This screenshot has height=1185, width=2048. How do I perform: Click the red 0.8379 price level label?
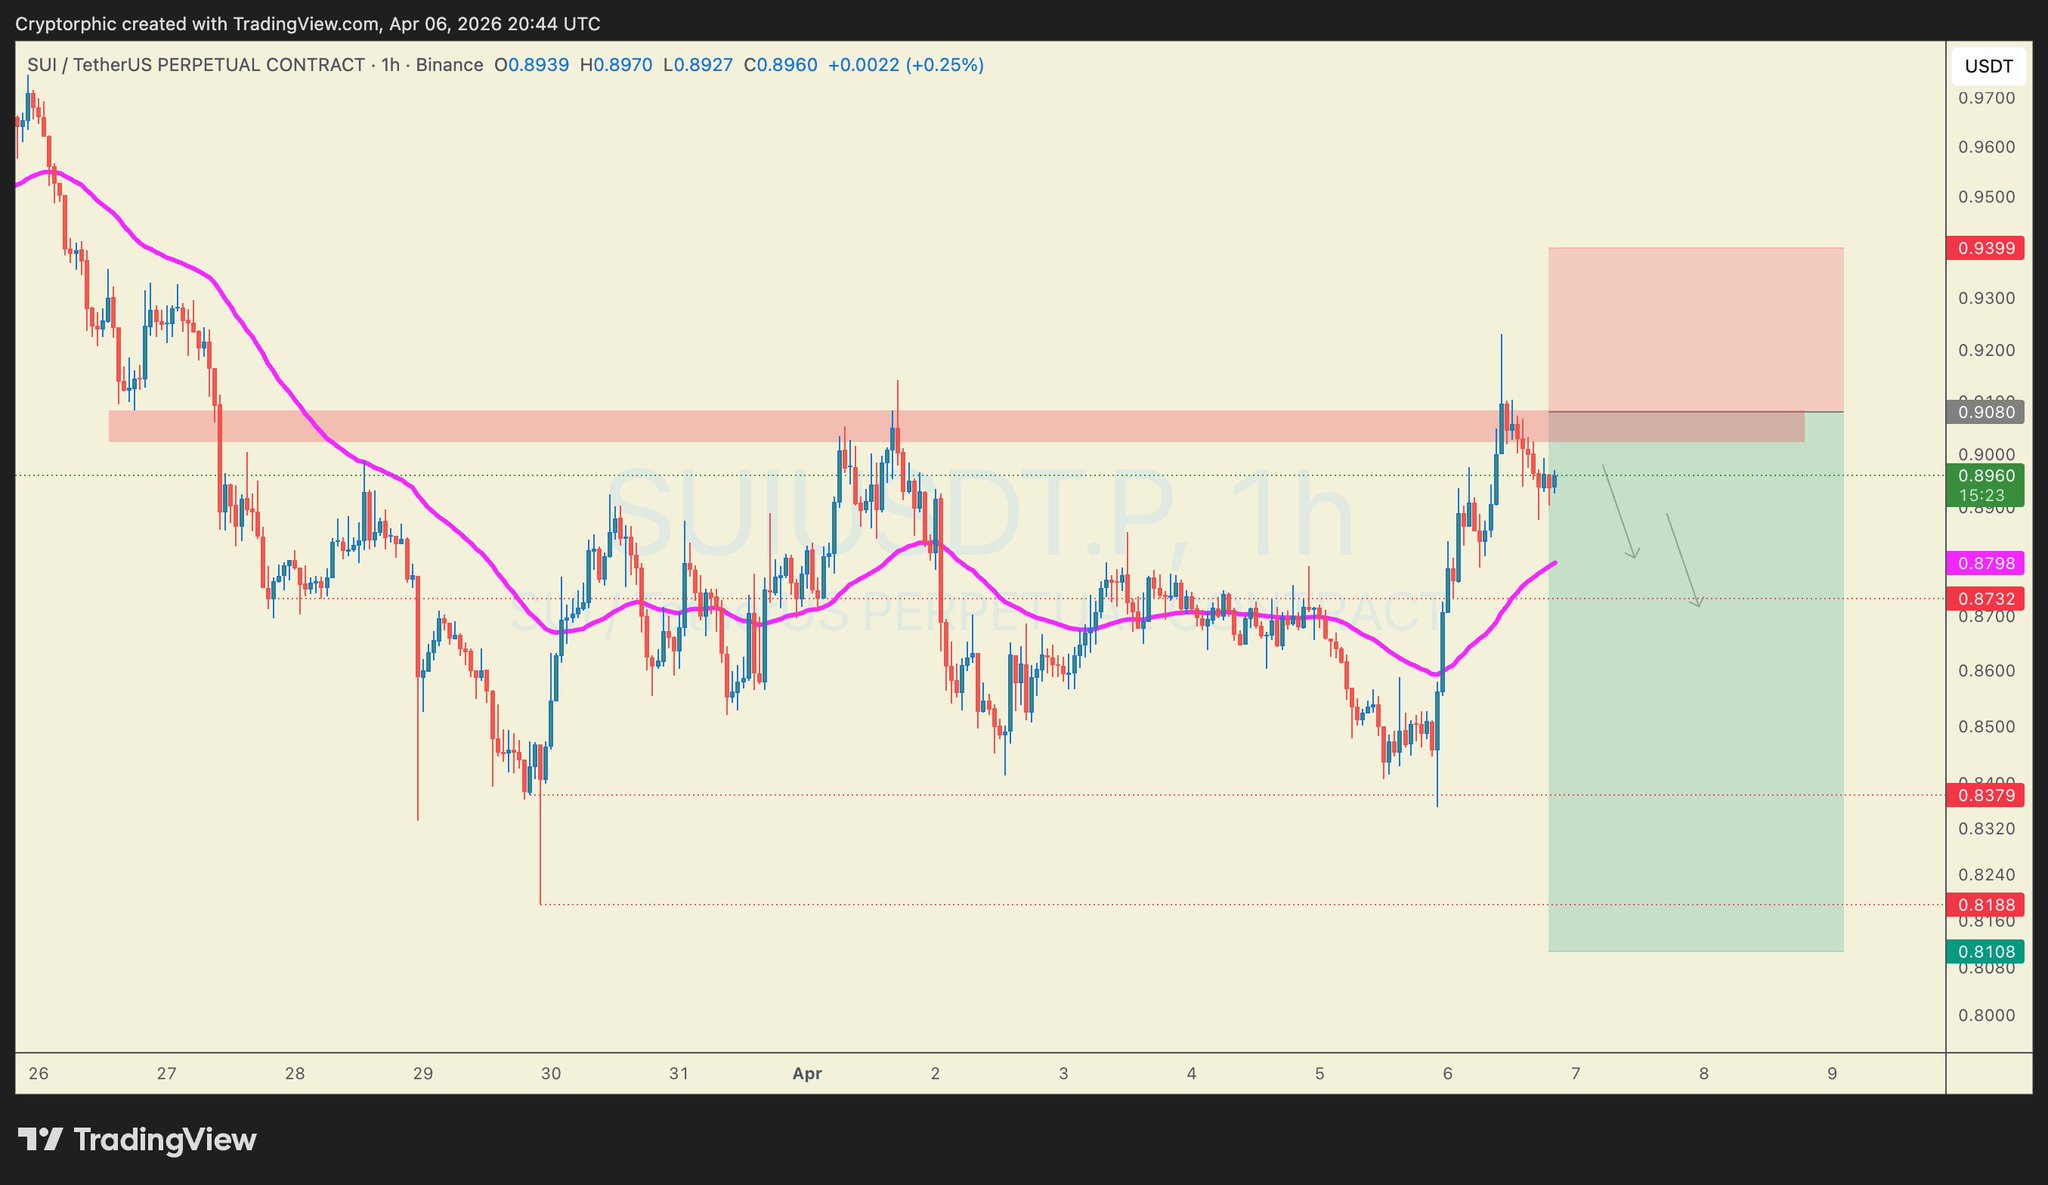tap(1985, 795)
